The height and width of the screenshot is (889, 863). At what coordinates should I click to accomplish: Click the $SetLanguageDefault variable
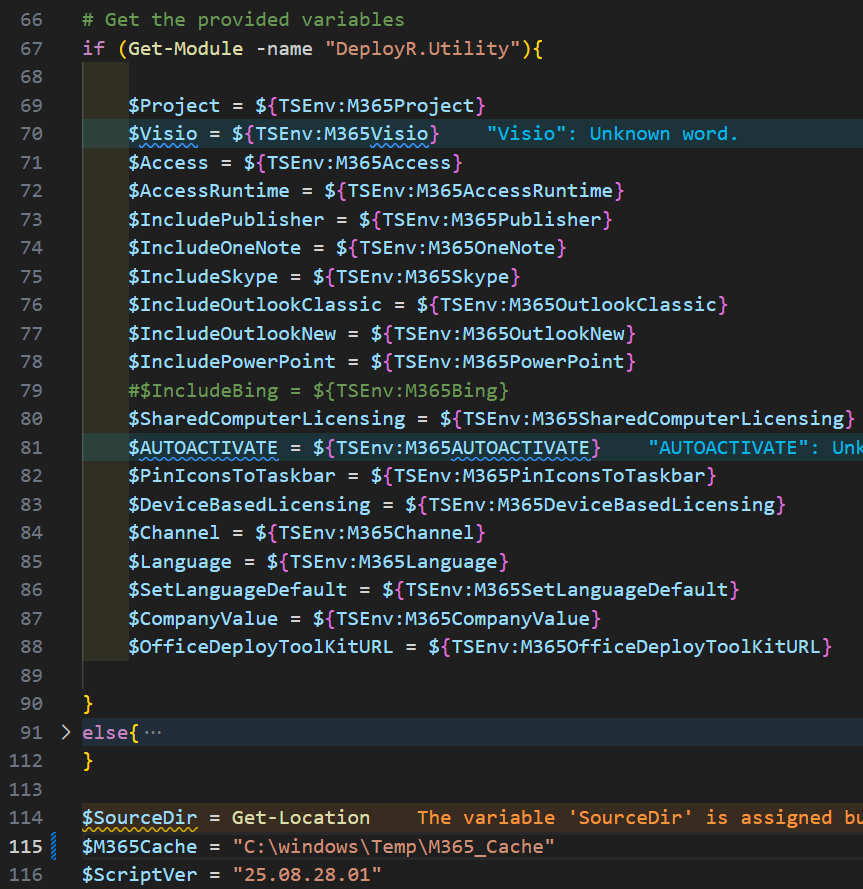point(238,590)
